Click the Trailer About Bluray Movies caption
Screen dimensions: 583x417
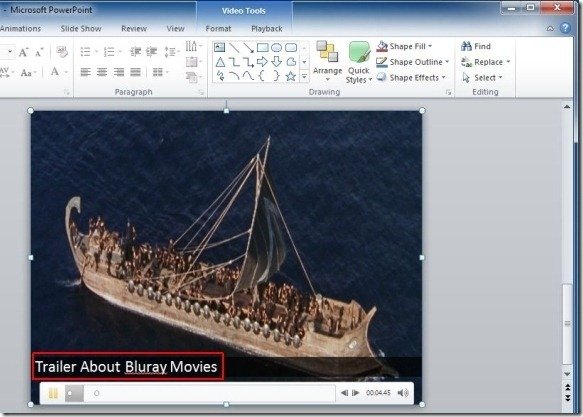click(x=126, y=367)
